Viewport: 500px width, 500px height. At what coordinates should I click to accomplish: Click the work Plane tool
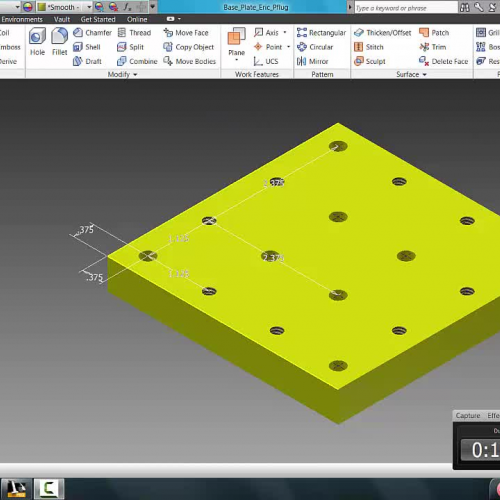[x=236, y=42]
